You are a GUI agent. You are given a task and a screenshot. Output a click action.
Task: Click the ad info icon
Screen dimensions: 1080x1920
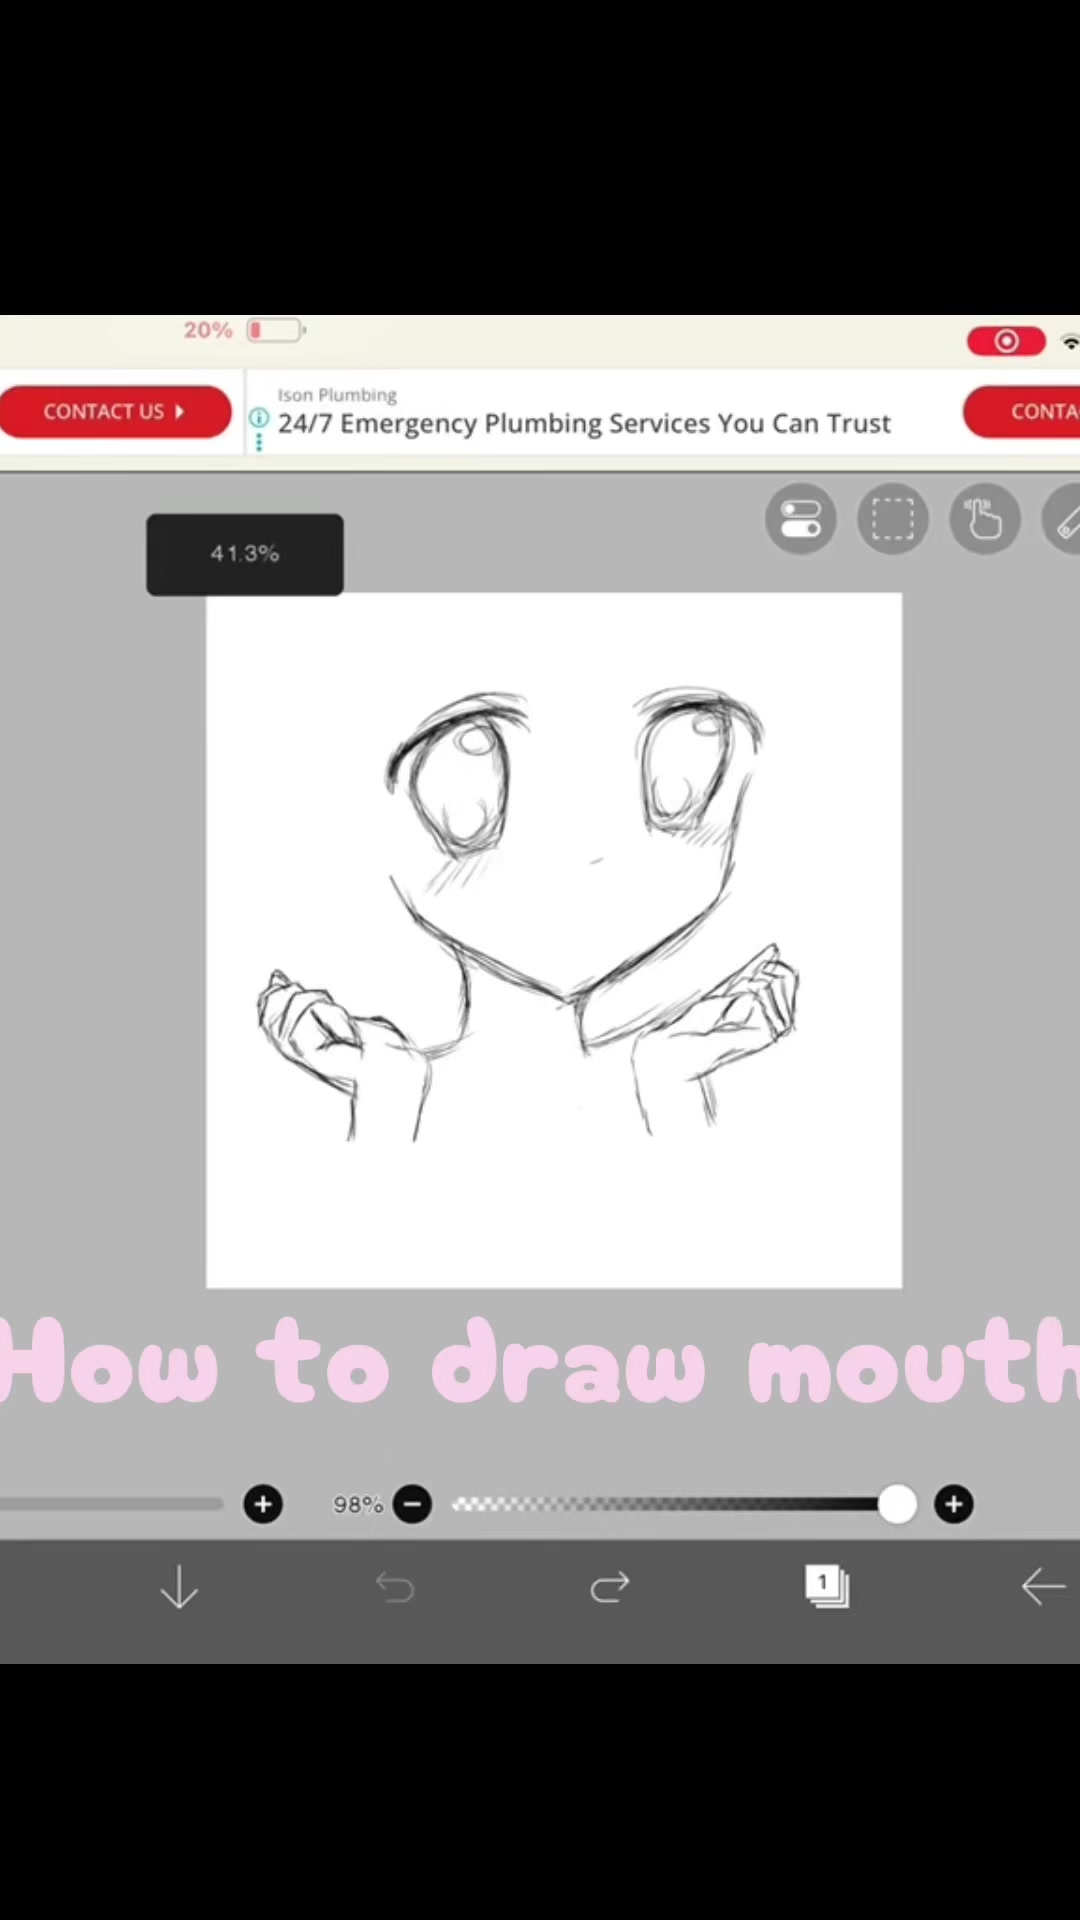click(x=259, y=418)
